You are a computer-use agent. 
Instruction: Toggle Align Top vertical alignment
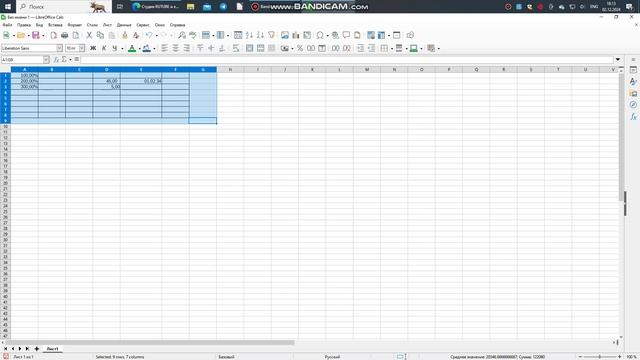coord(200,48)
